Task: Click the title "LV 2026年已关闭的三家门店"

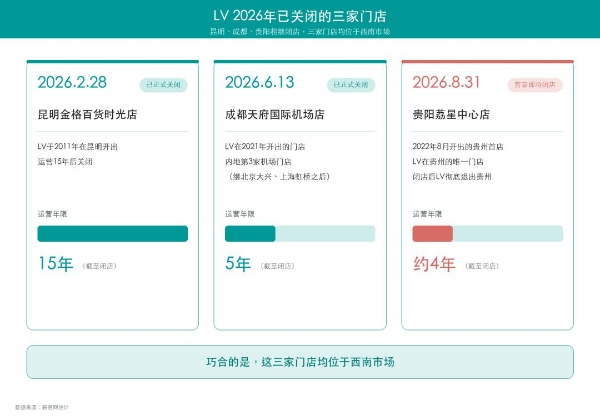Action: 300,16
